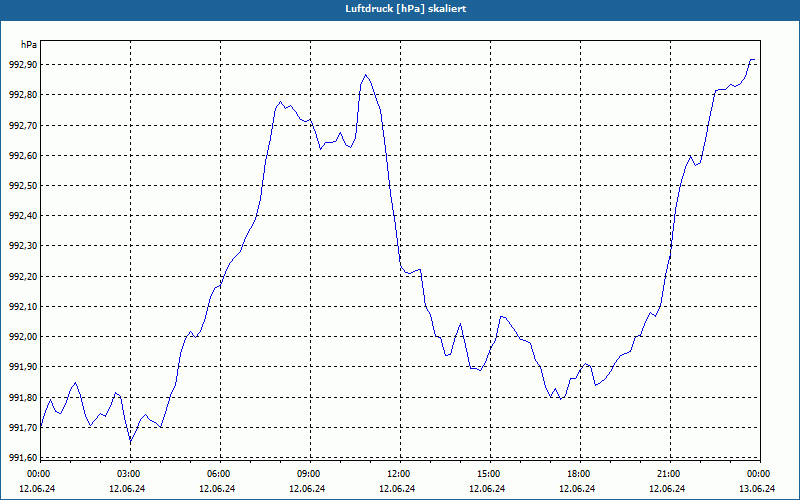Screen dimensions: 800x500
Task: Click the 03:00 time axis label
Action: point(130,474)
